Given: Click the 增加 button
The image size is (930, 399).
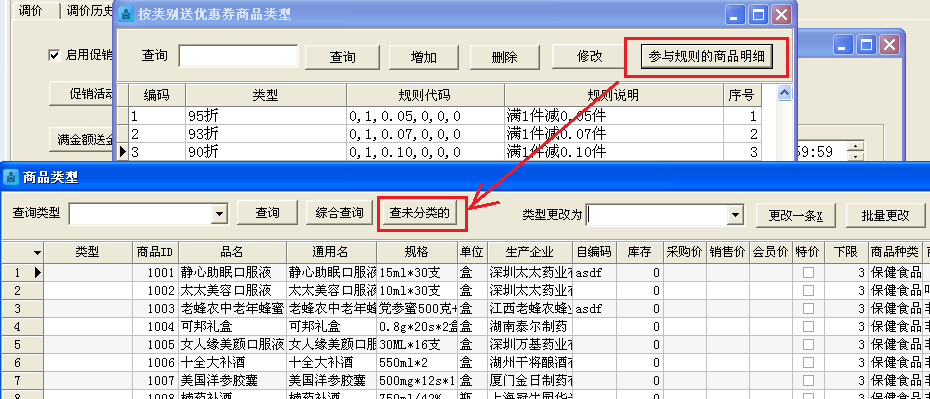Looking at the screenshot, I should pos(423,57).
